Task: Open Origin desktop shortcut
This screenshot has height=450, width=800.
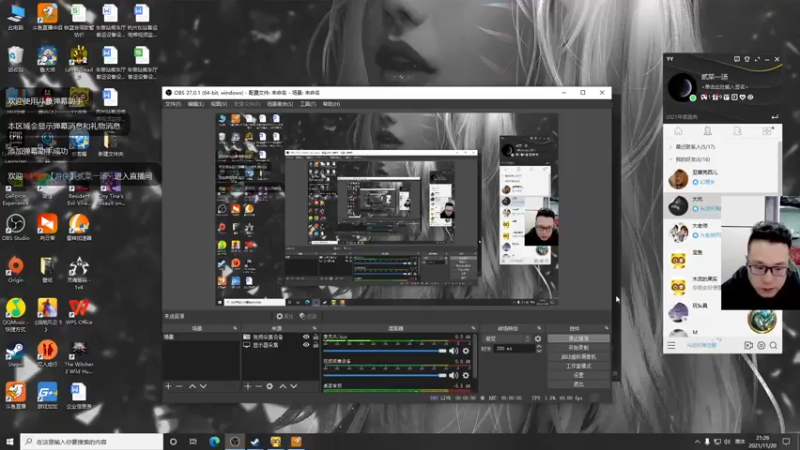Action: click(15, 270)
